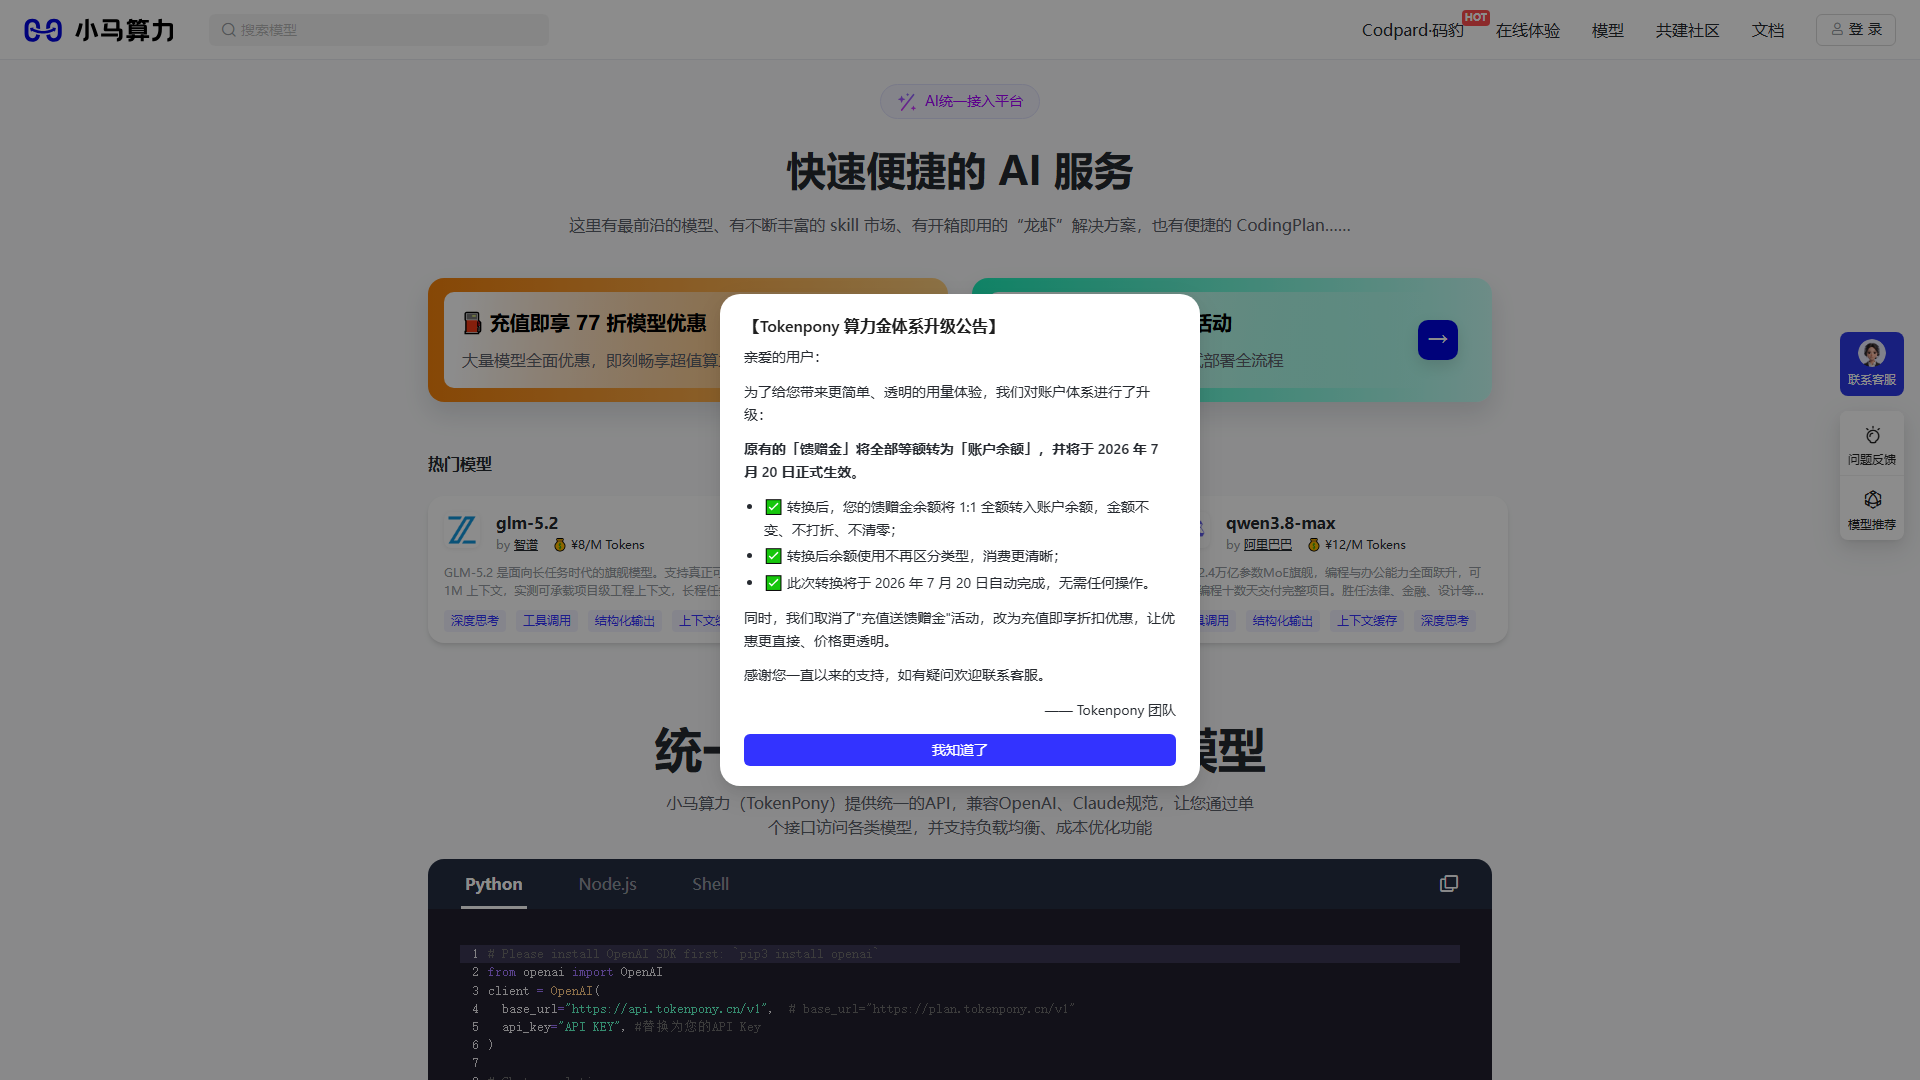Open 共建社区 in top navigation
This screenshot has height=1080, width=1920.
(1687, 30)
